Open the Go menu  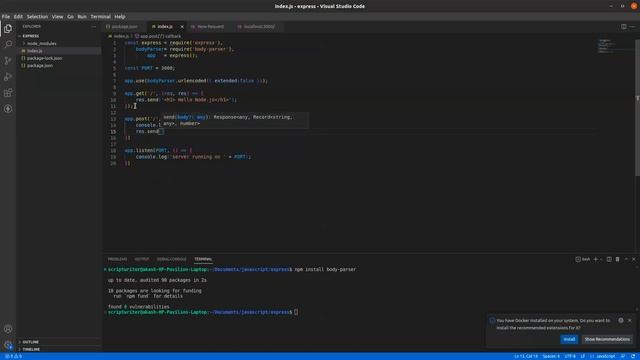point(70,17)
